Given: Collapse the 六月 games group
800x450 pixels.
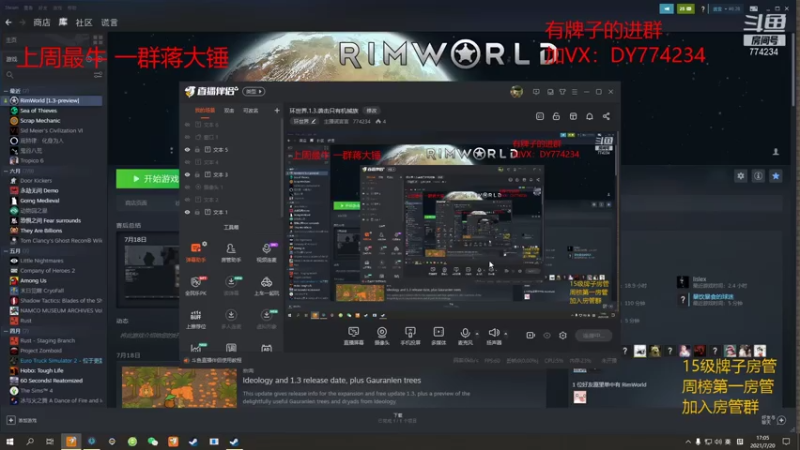Looking at the screenshot, I should tap(6, 171).
